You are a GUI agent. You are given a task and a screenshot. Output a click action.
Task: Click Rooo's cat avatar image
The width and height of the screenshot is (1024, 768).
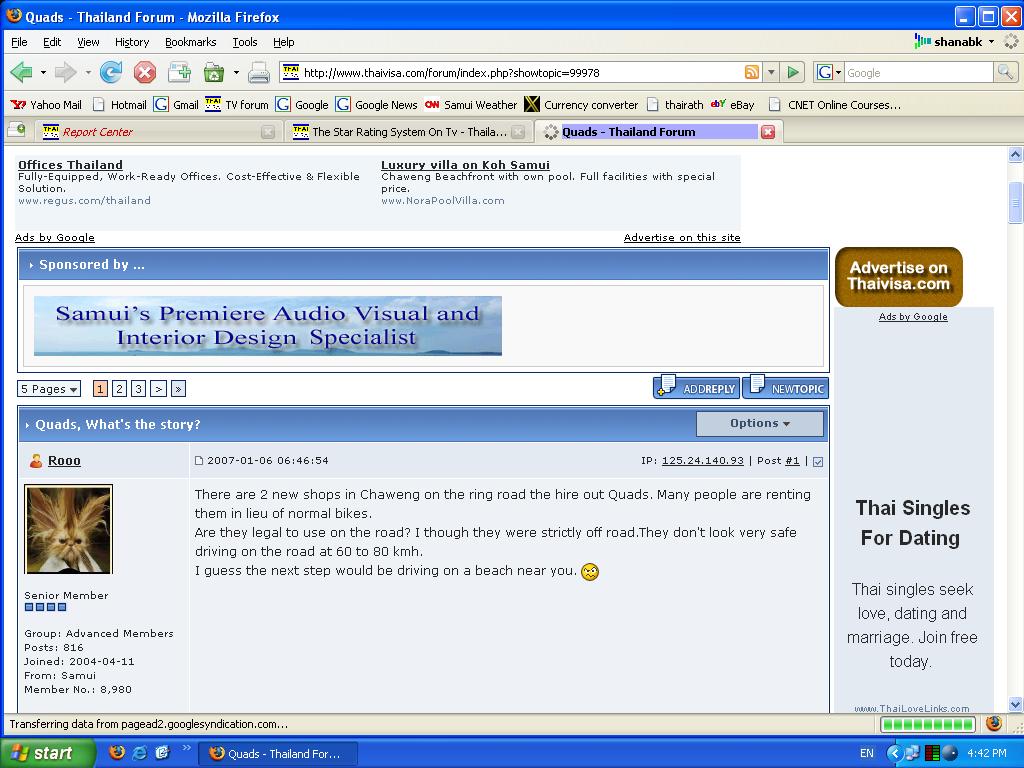69,529
